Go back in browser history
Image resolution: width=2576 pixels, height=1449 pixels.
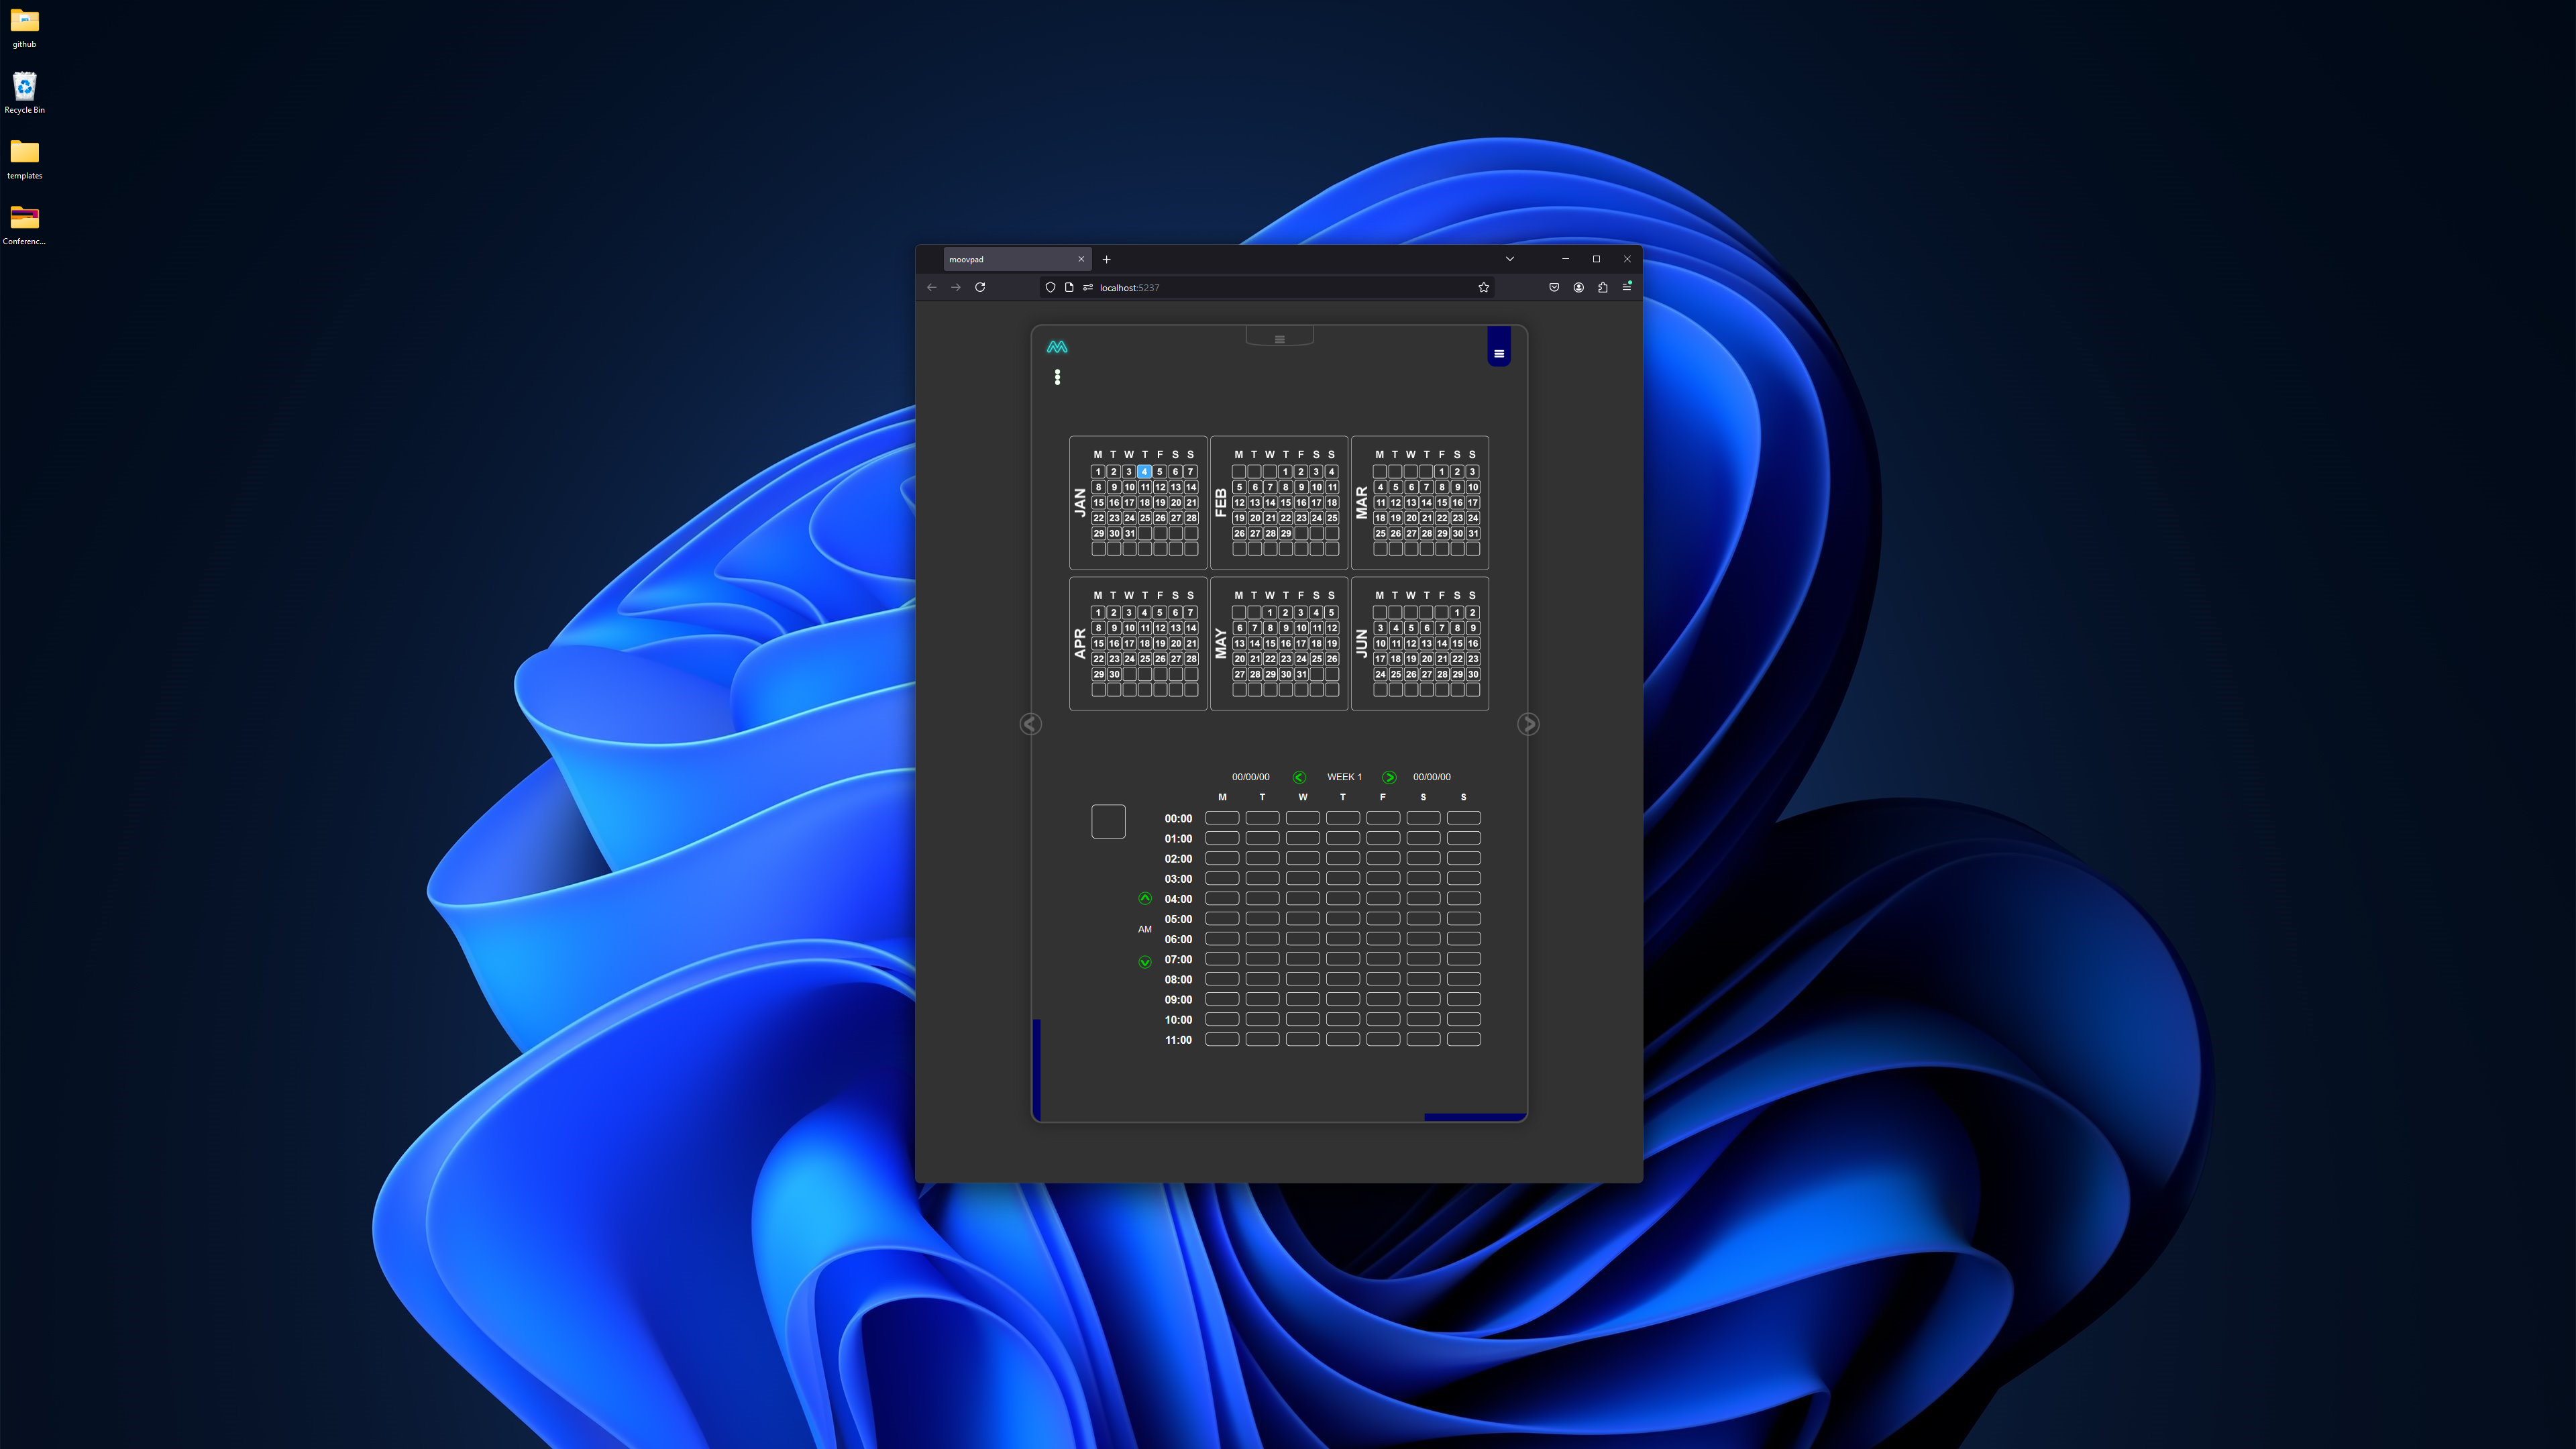click(931, 287)
